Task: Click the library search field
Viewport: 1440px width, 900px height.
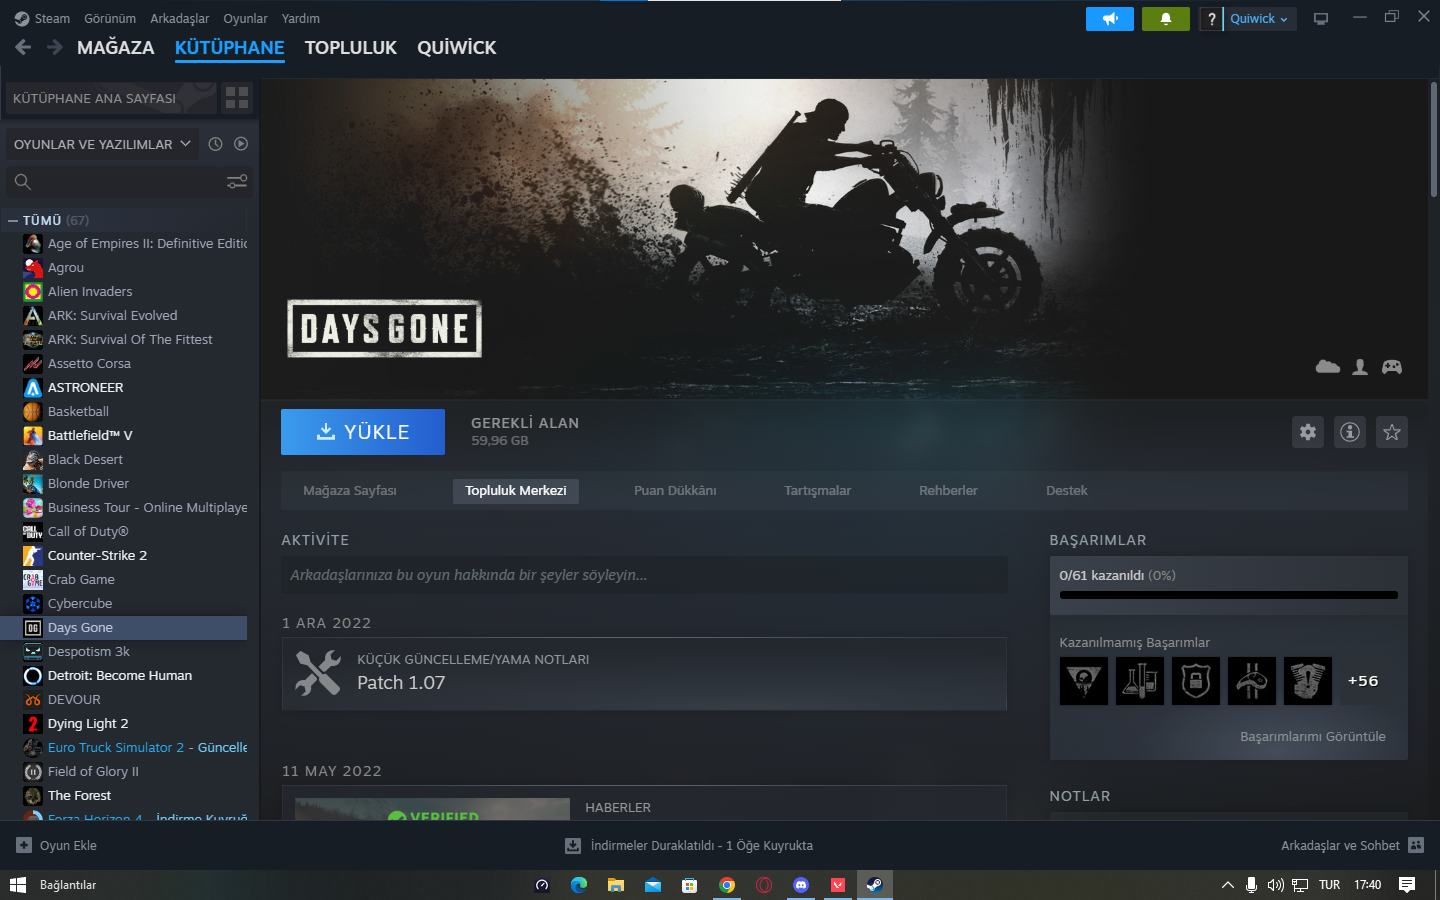Action: 128,181
